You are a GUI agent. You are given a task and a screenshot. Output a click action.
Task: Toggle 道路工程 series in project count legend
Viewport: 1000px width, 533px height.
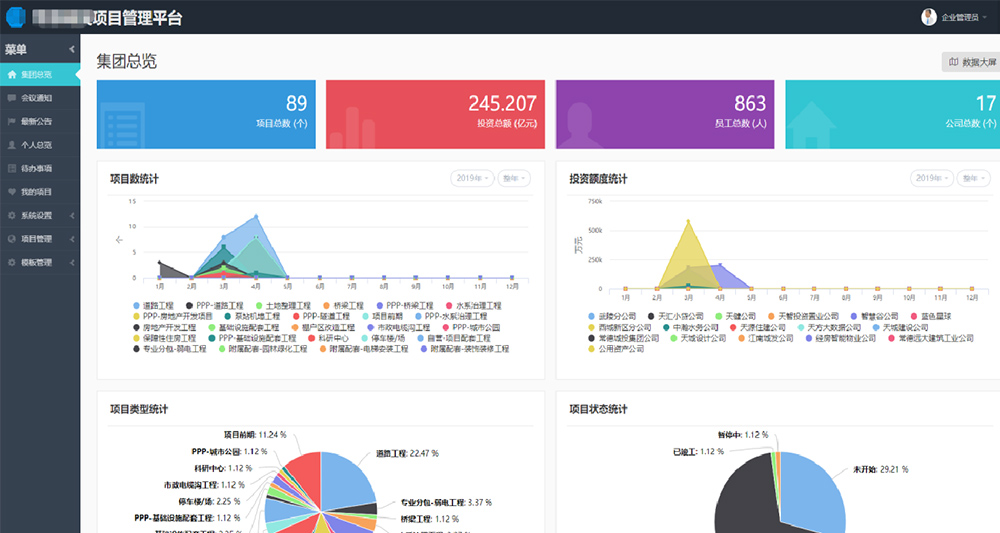pos(153,304)
